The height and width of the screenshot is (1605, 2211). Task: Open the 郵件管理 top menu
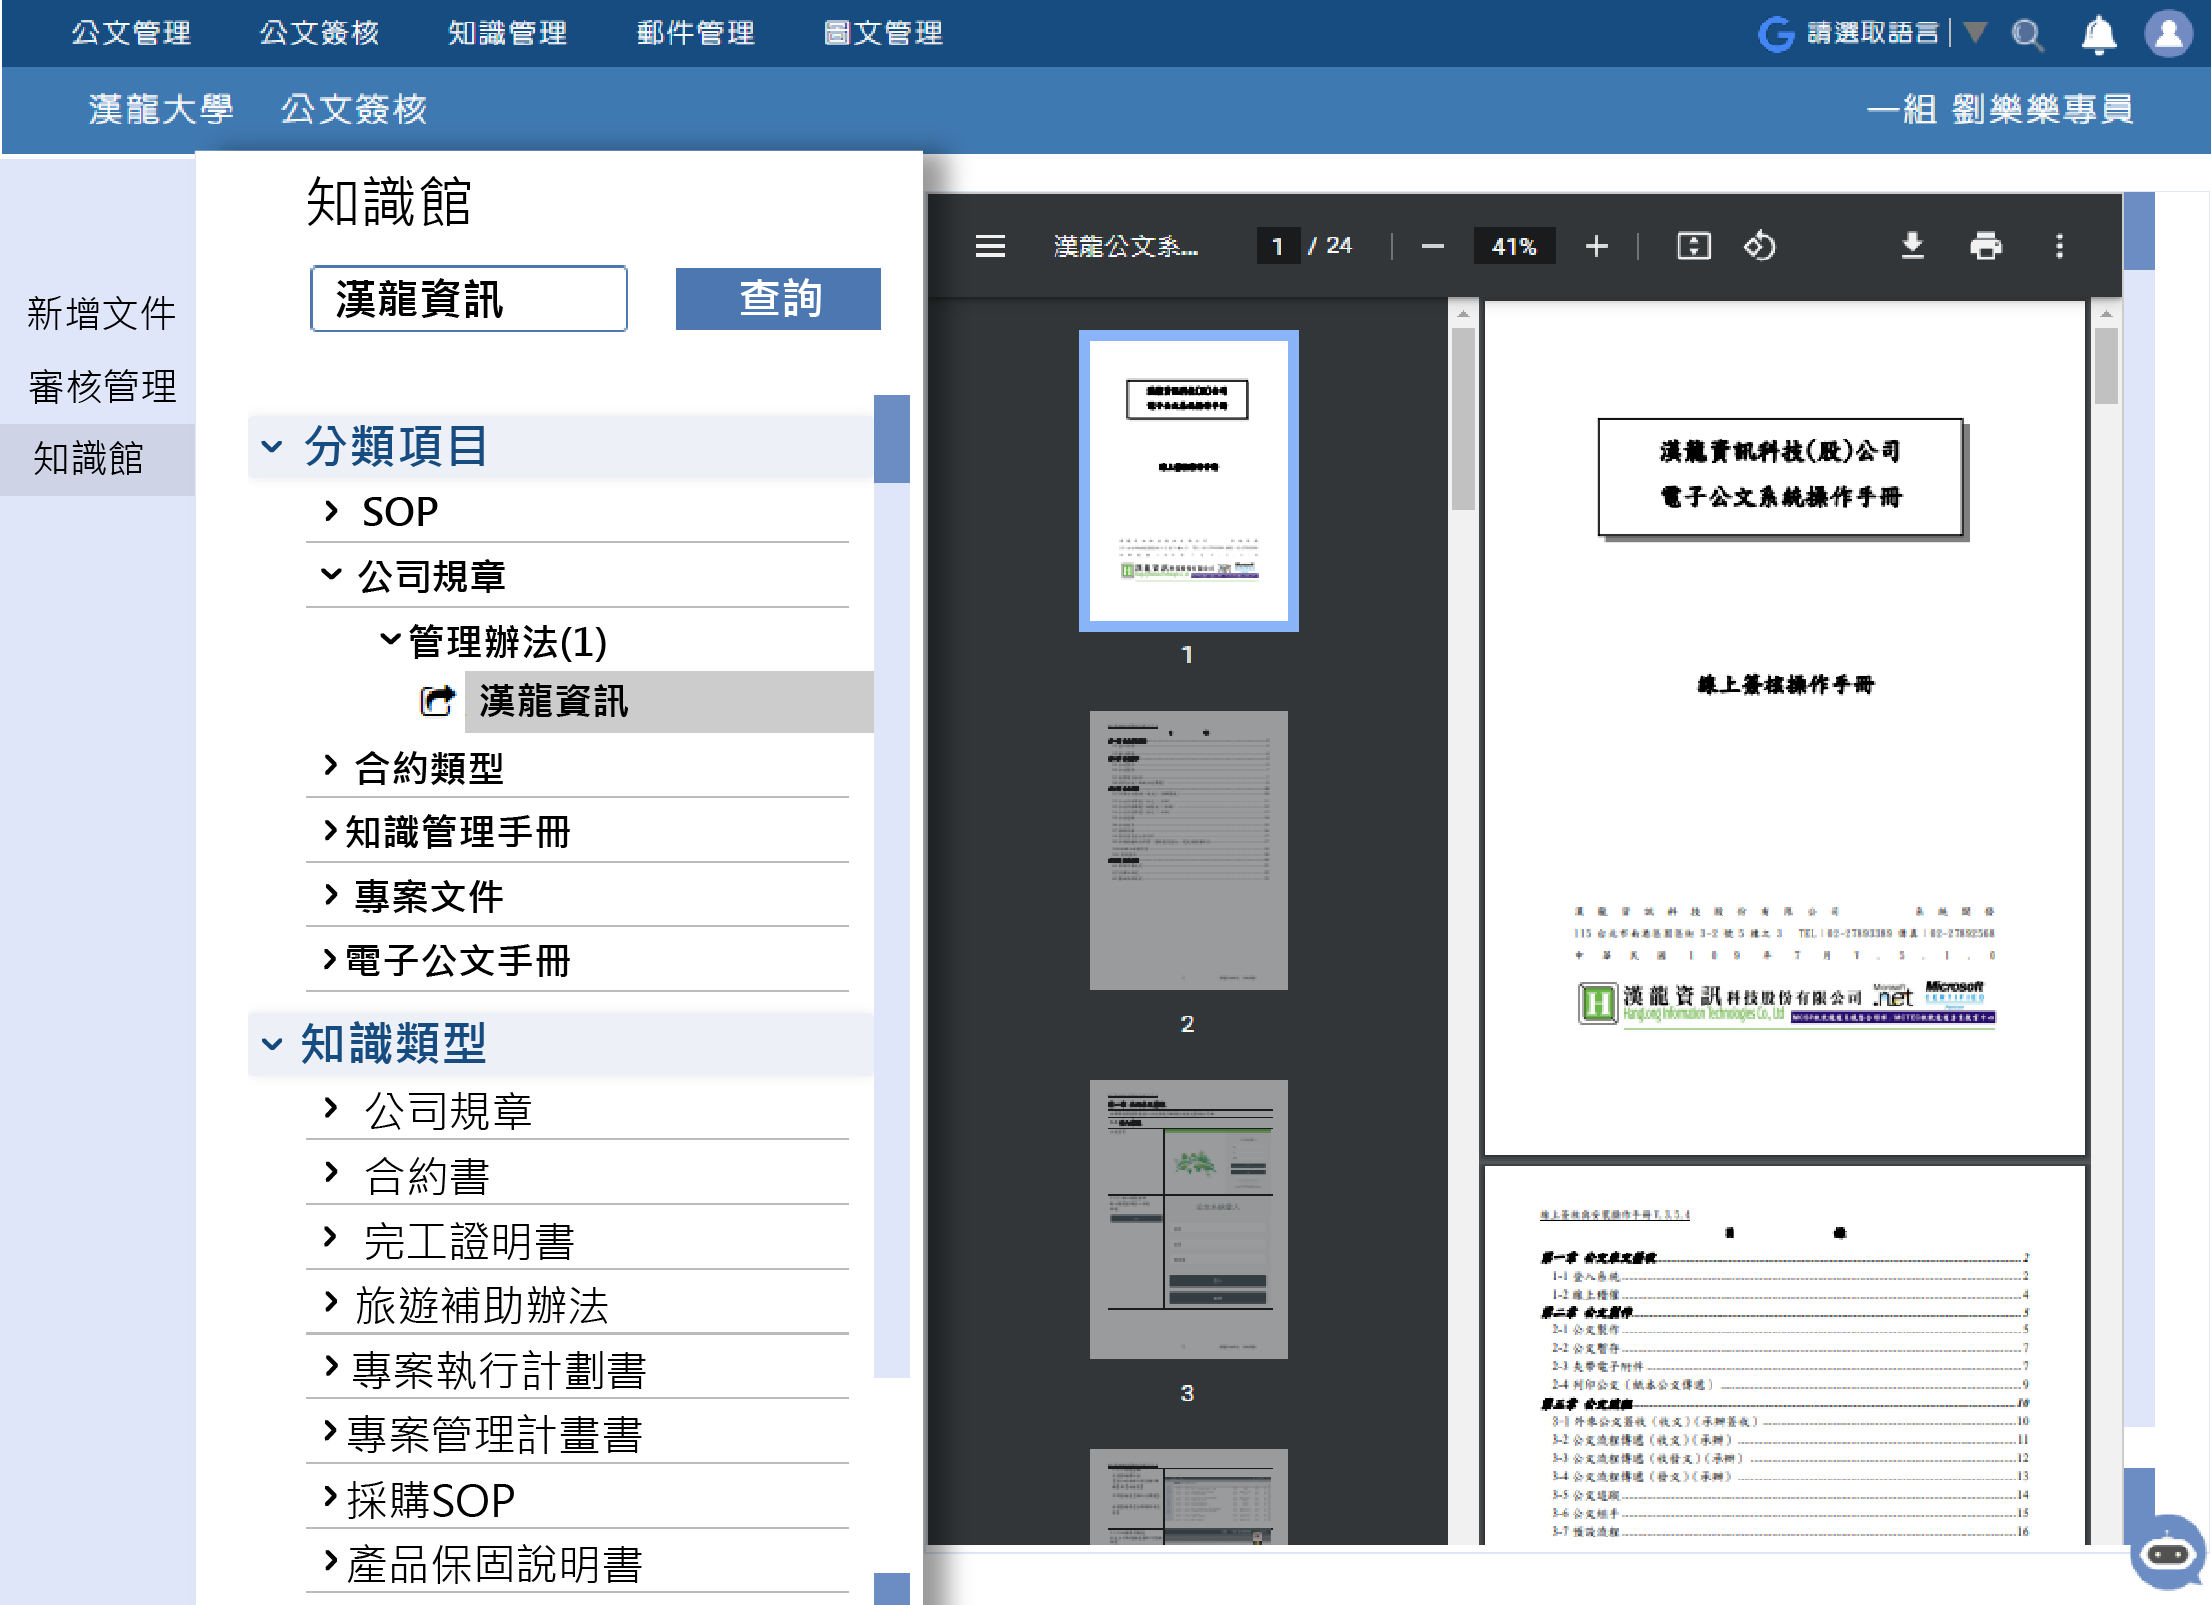(696, 33)
